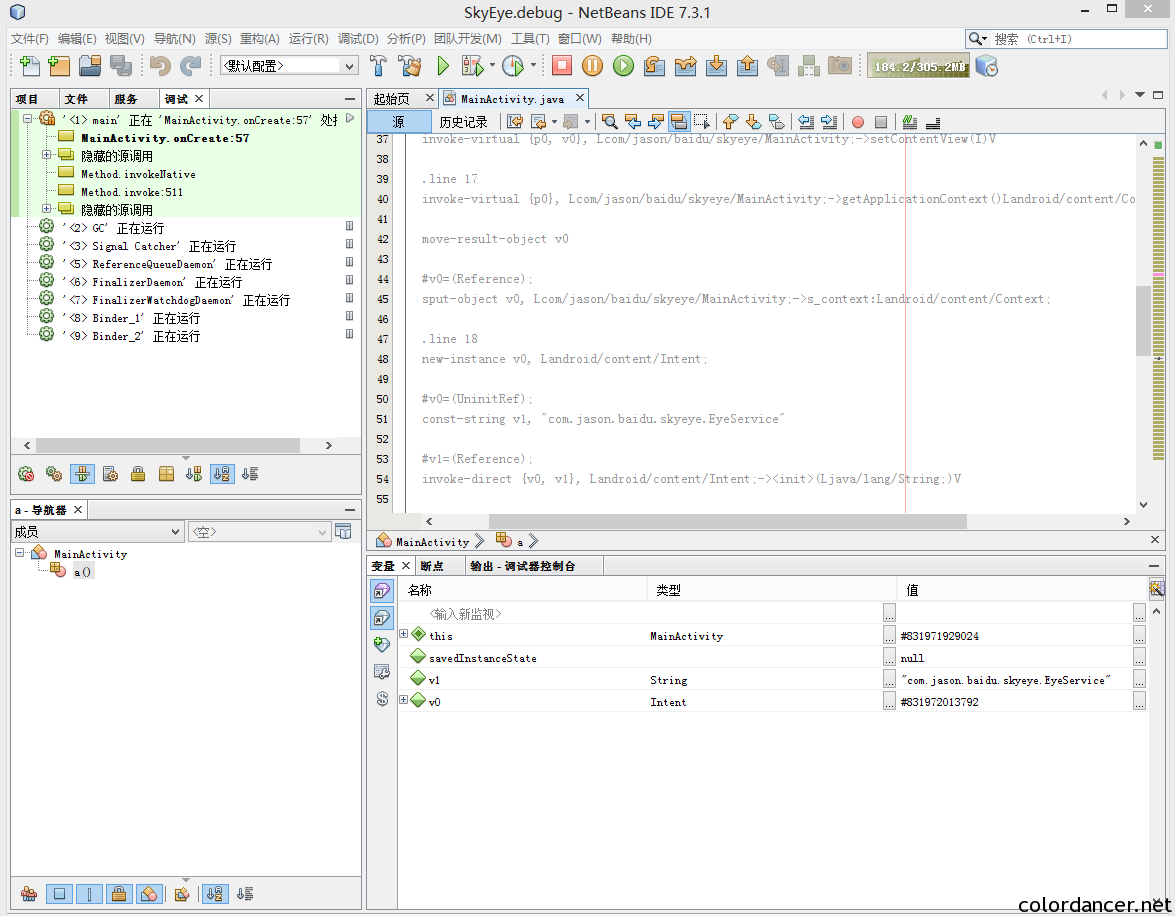This screenshot has height=916, width=1175.
Task: Click the Debug Project icon
Action: [x=473, y=66]
